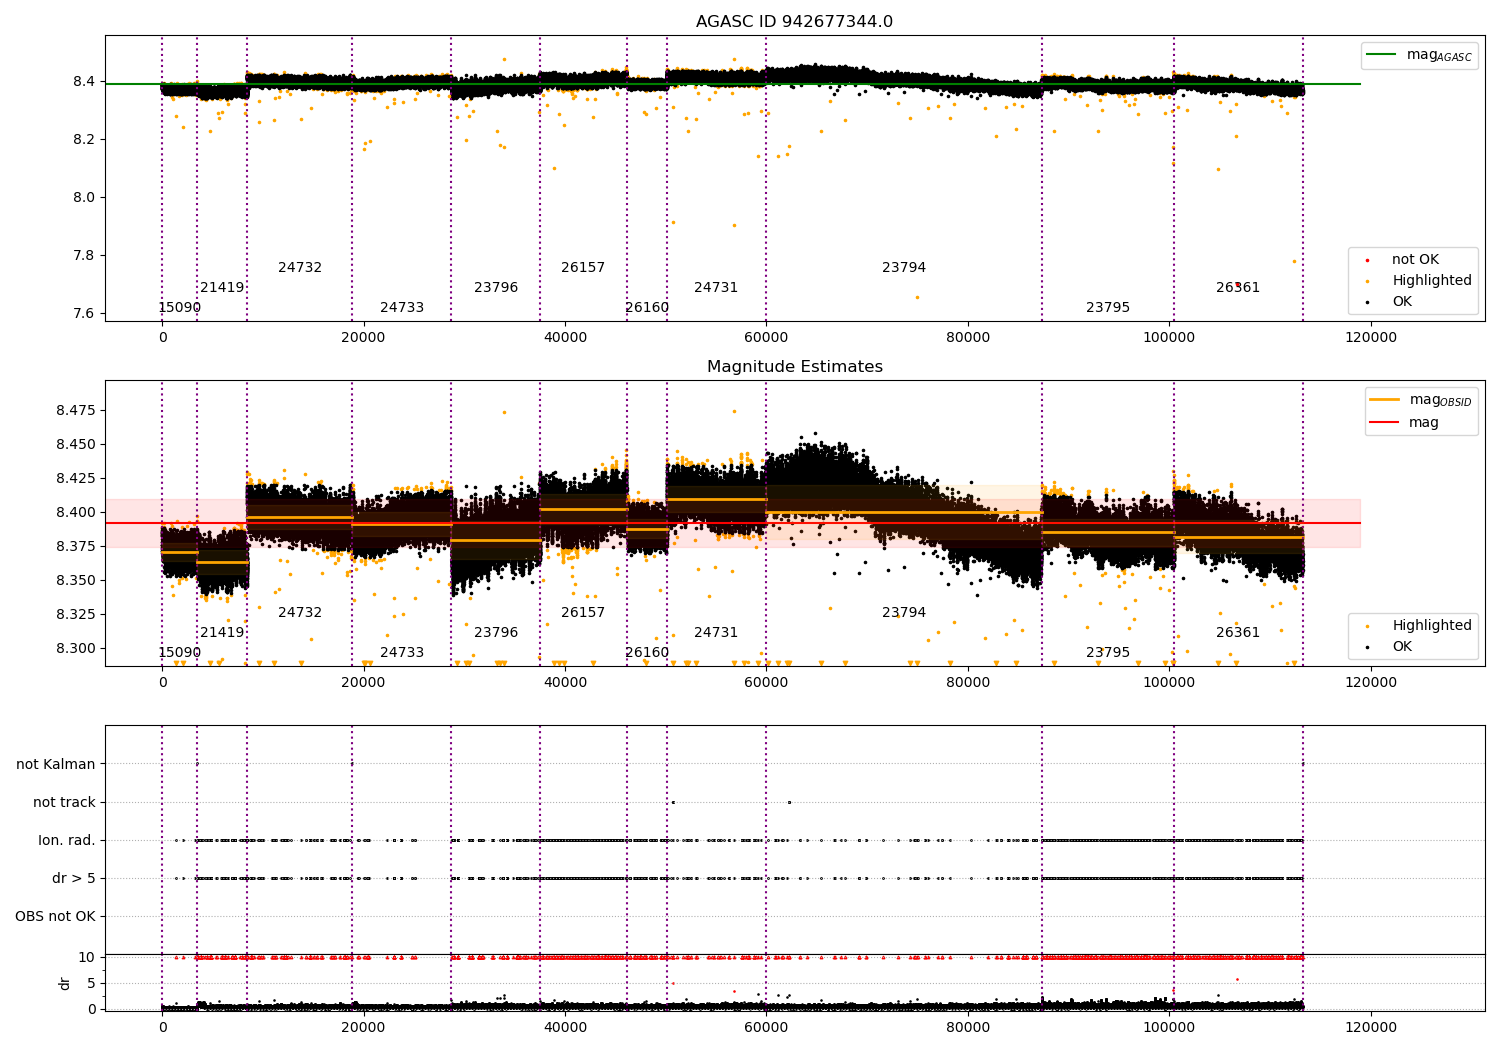Click the green line sample beside mag AGASC legend
This screenshot has width=1500, height=1050.
click(1382, 55)
